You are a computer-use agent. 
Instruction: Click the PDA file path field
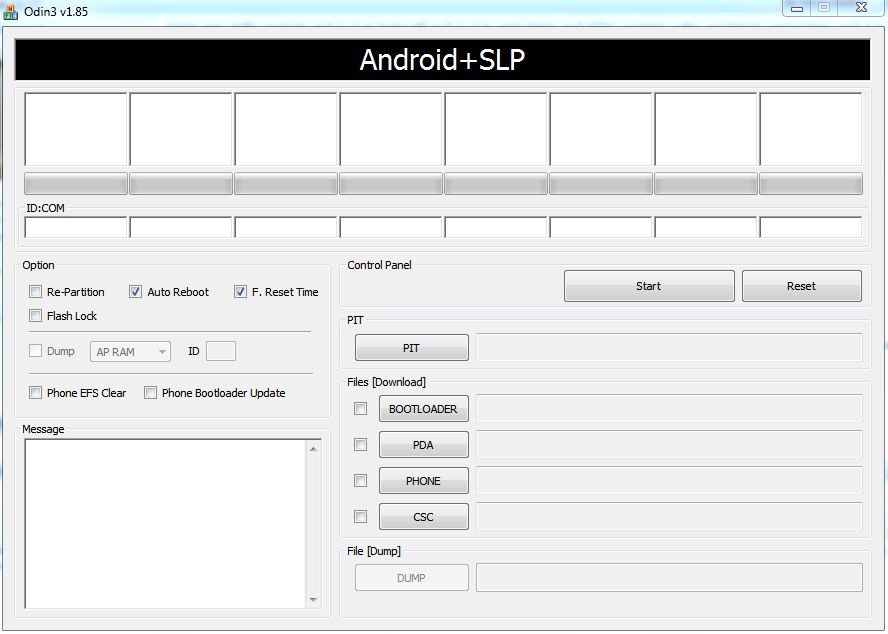(669, 445)
